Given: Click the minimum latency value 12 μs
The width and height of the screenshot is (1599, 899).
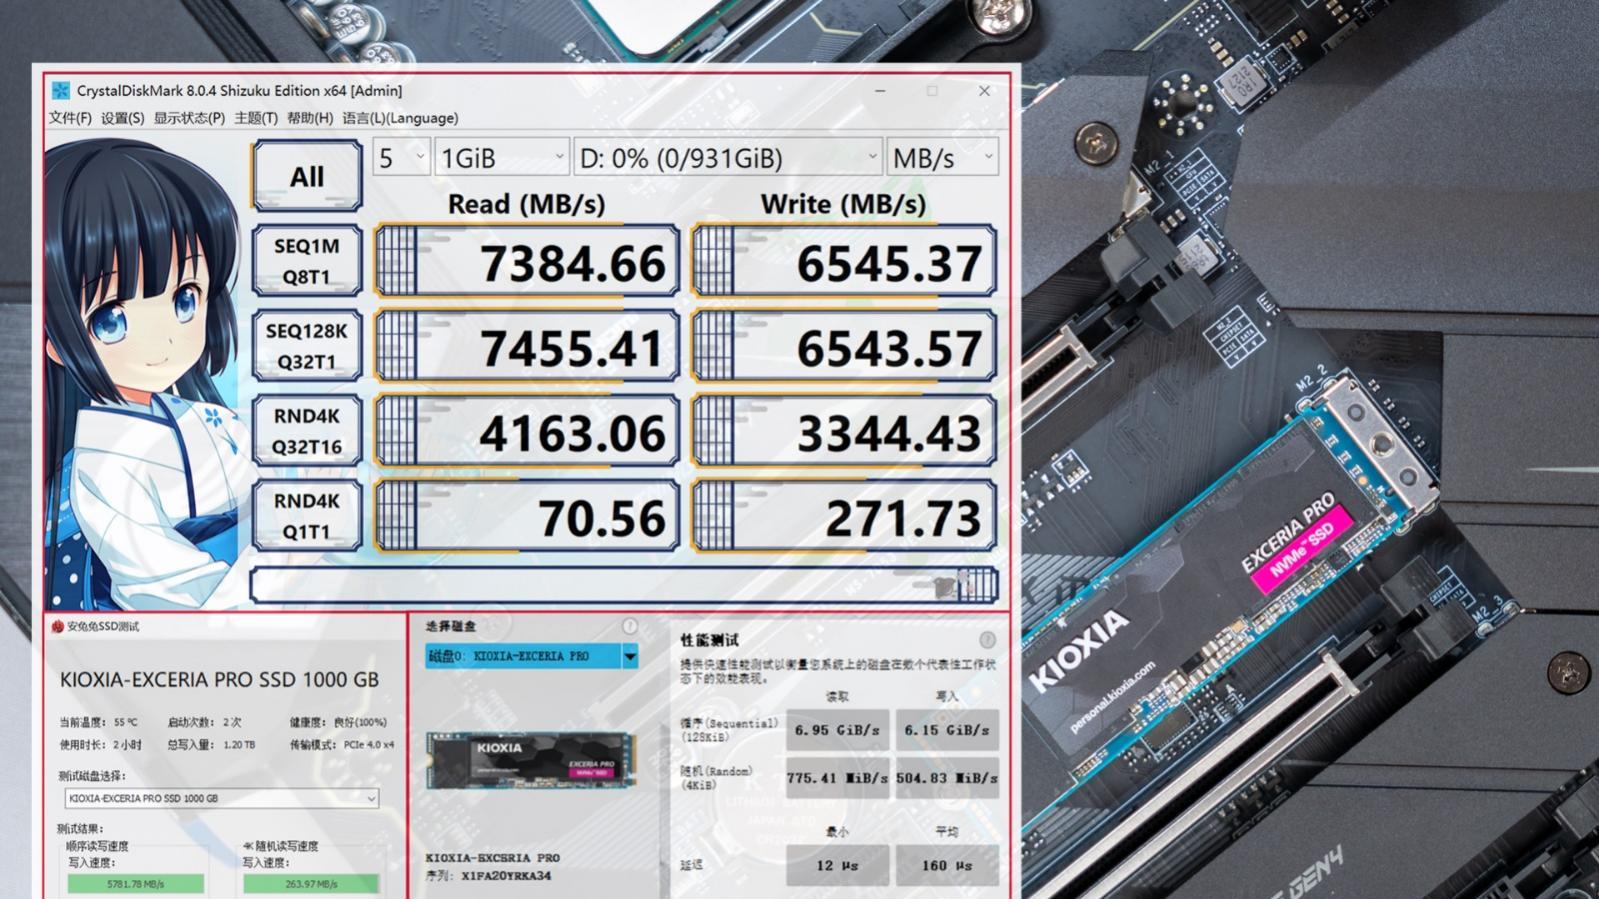Looking at the screenshot, I should tap(837, 865).
